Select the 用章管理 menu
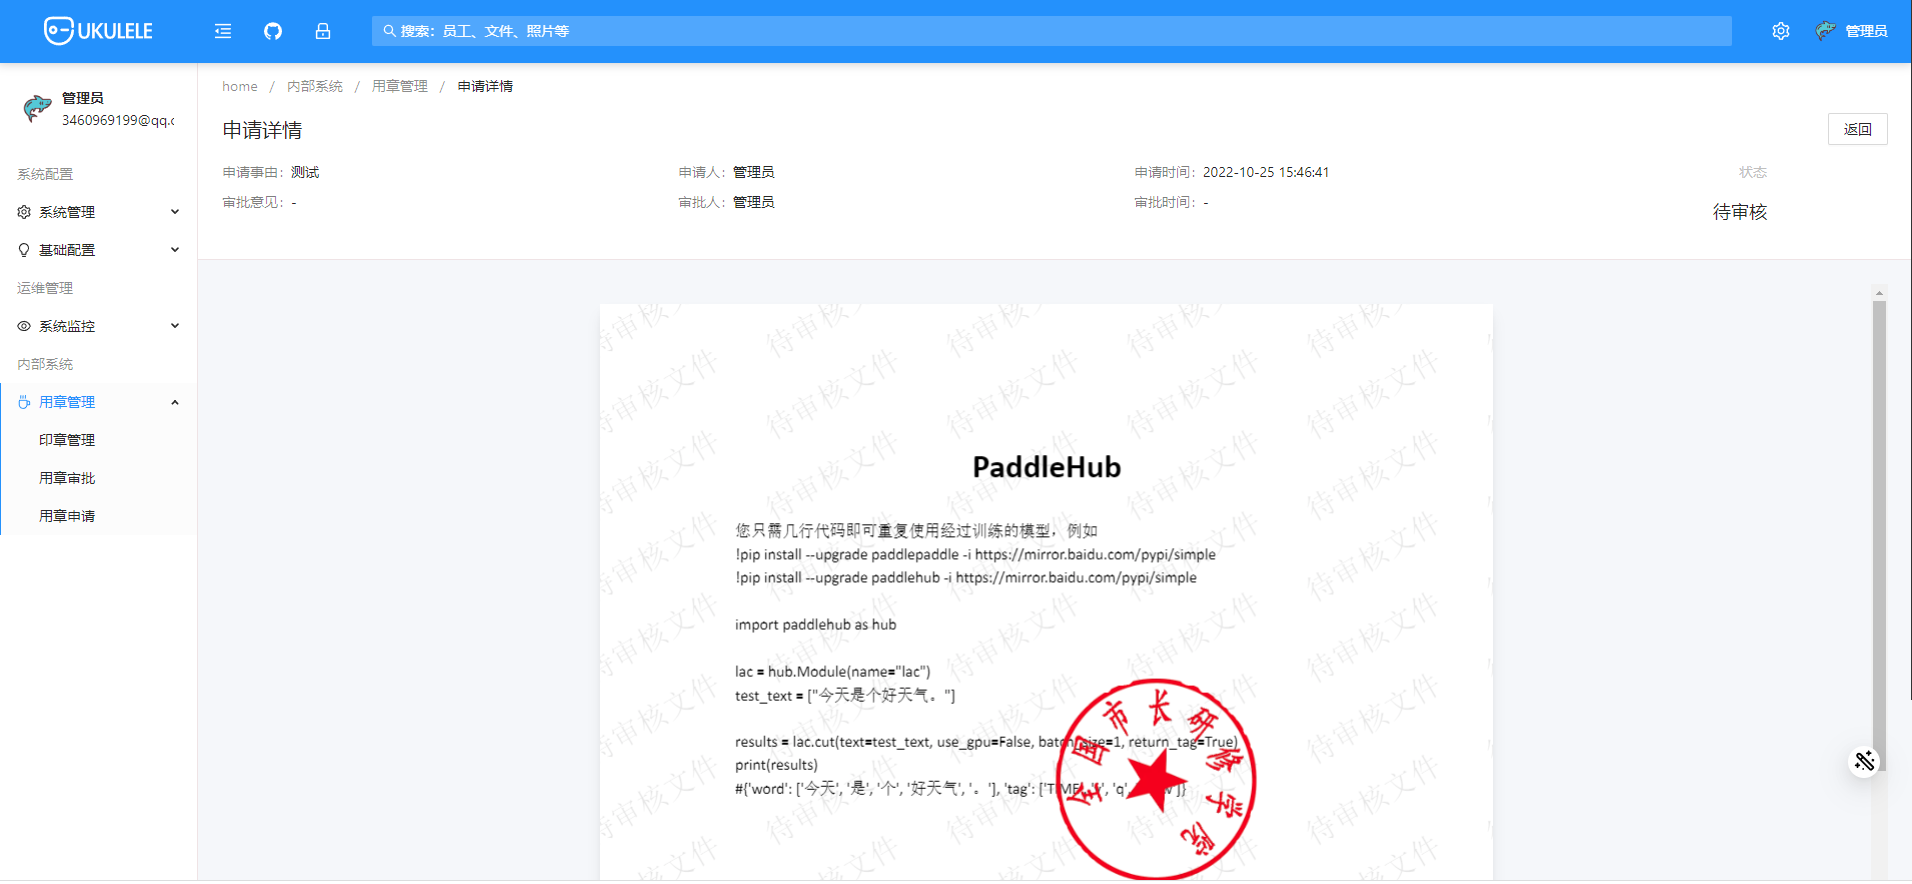 point(98,402)
